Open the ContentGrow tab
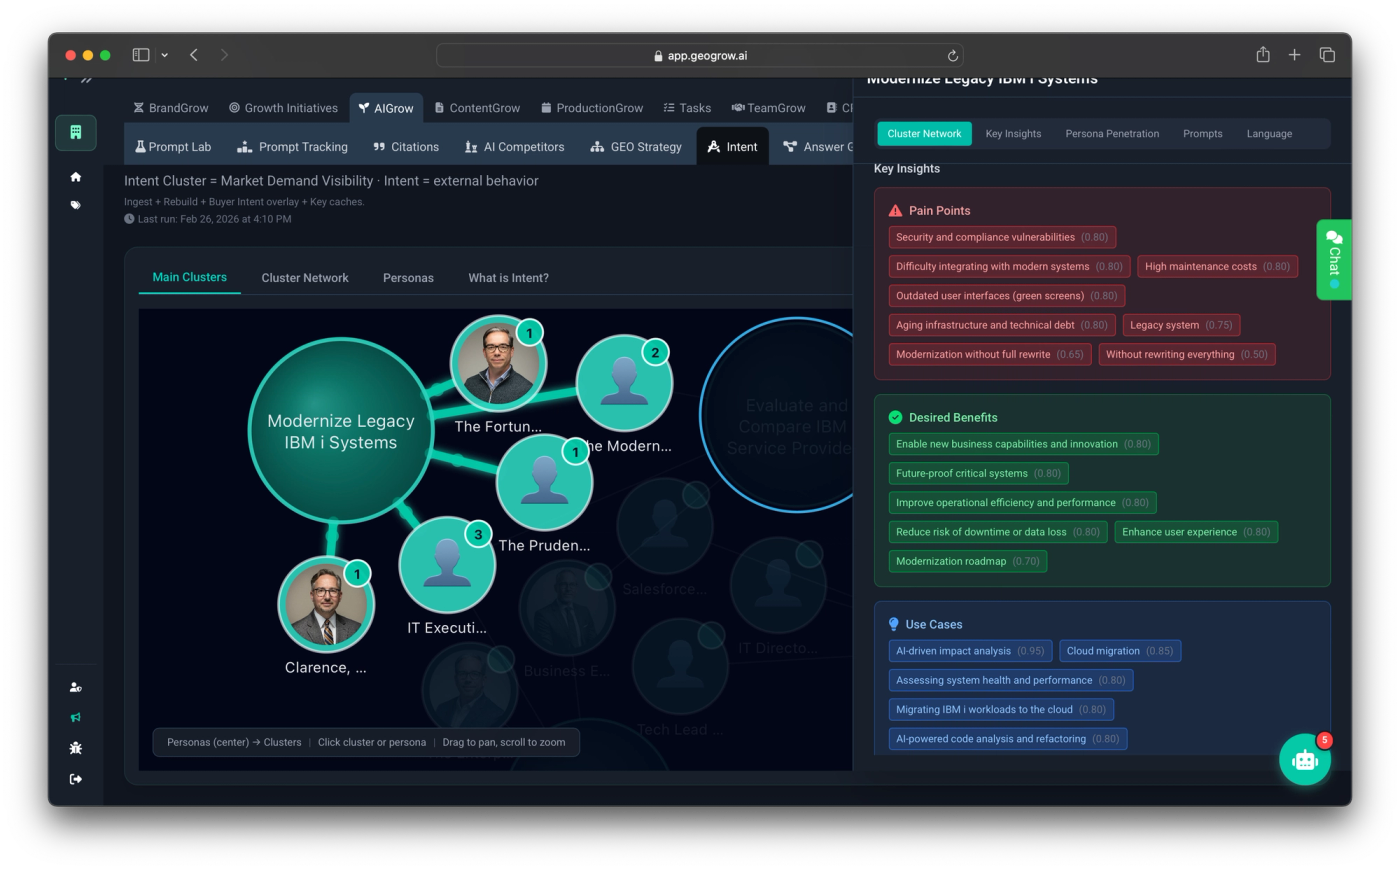This screenshot has height=870, width=1400. [477, 108]
